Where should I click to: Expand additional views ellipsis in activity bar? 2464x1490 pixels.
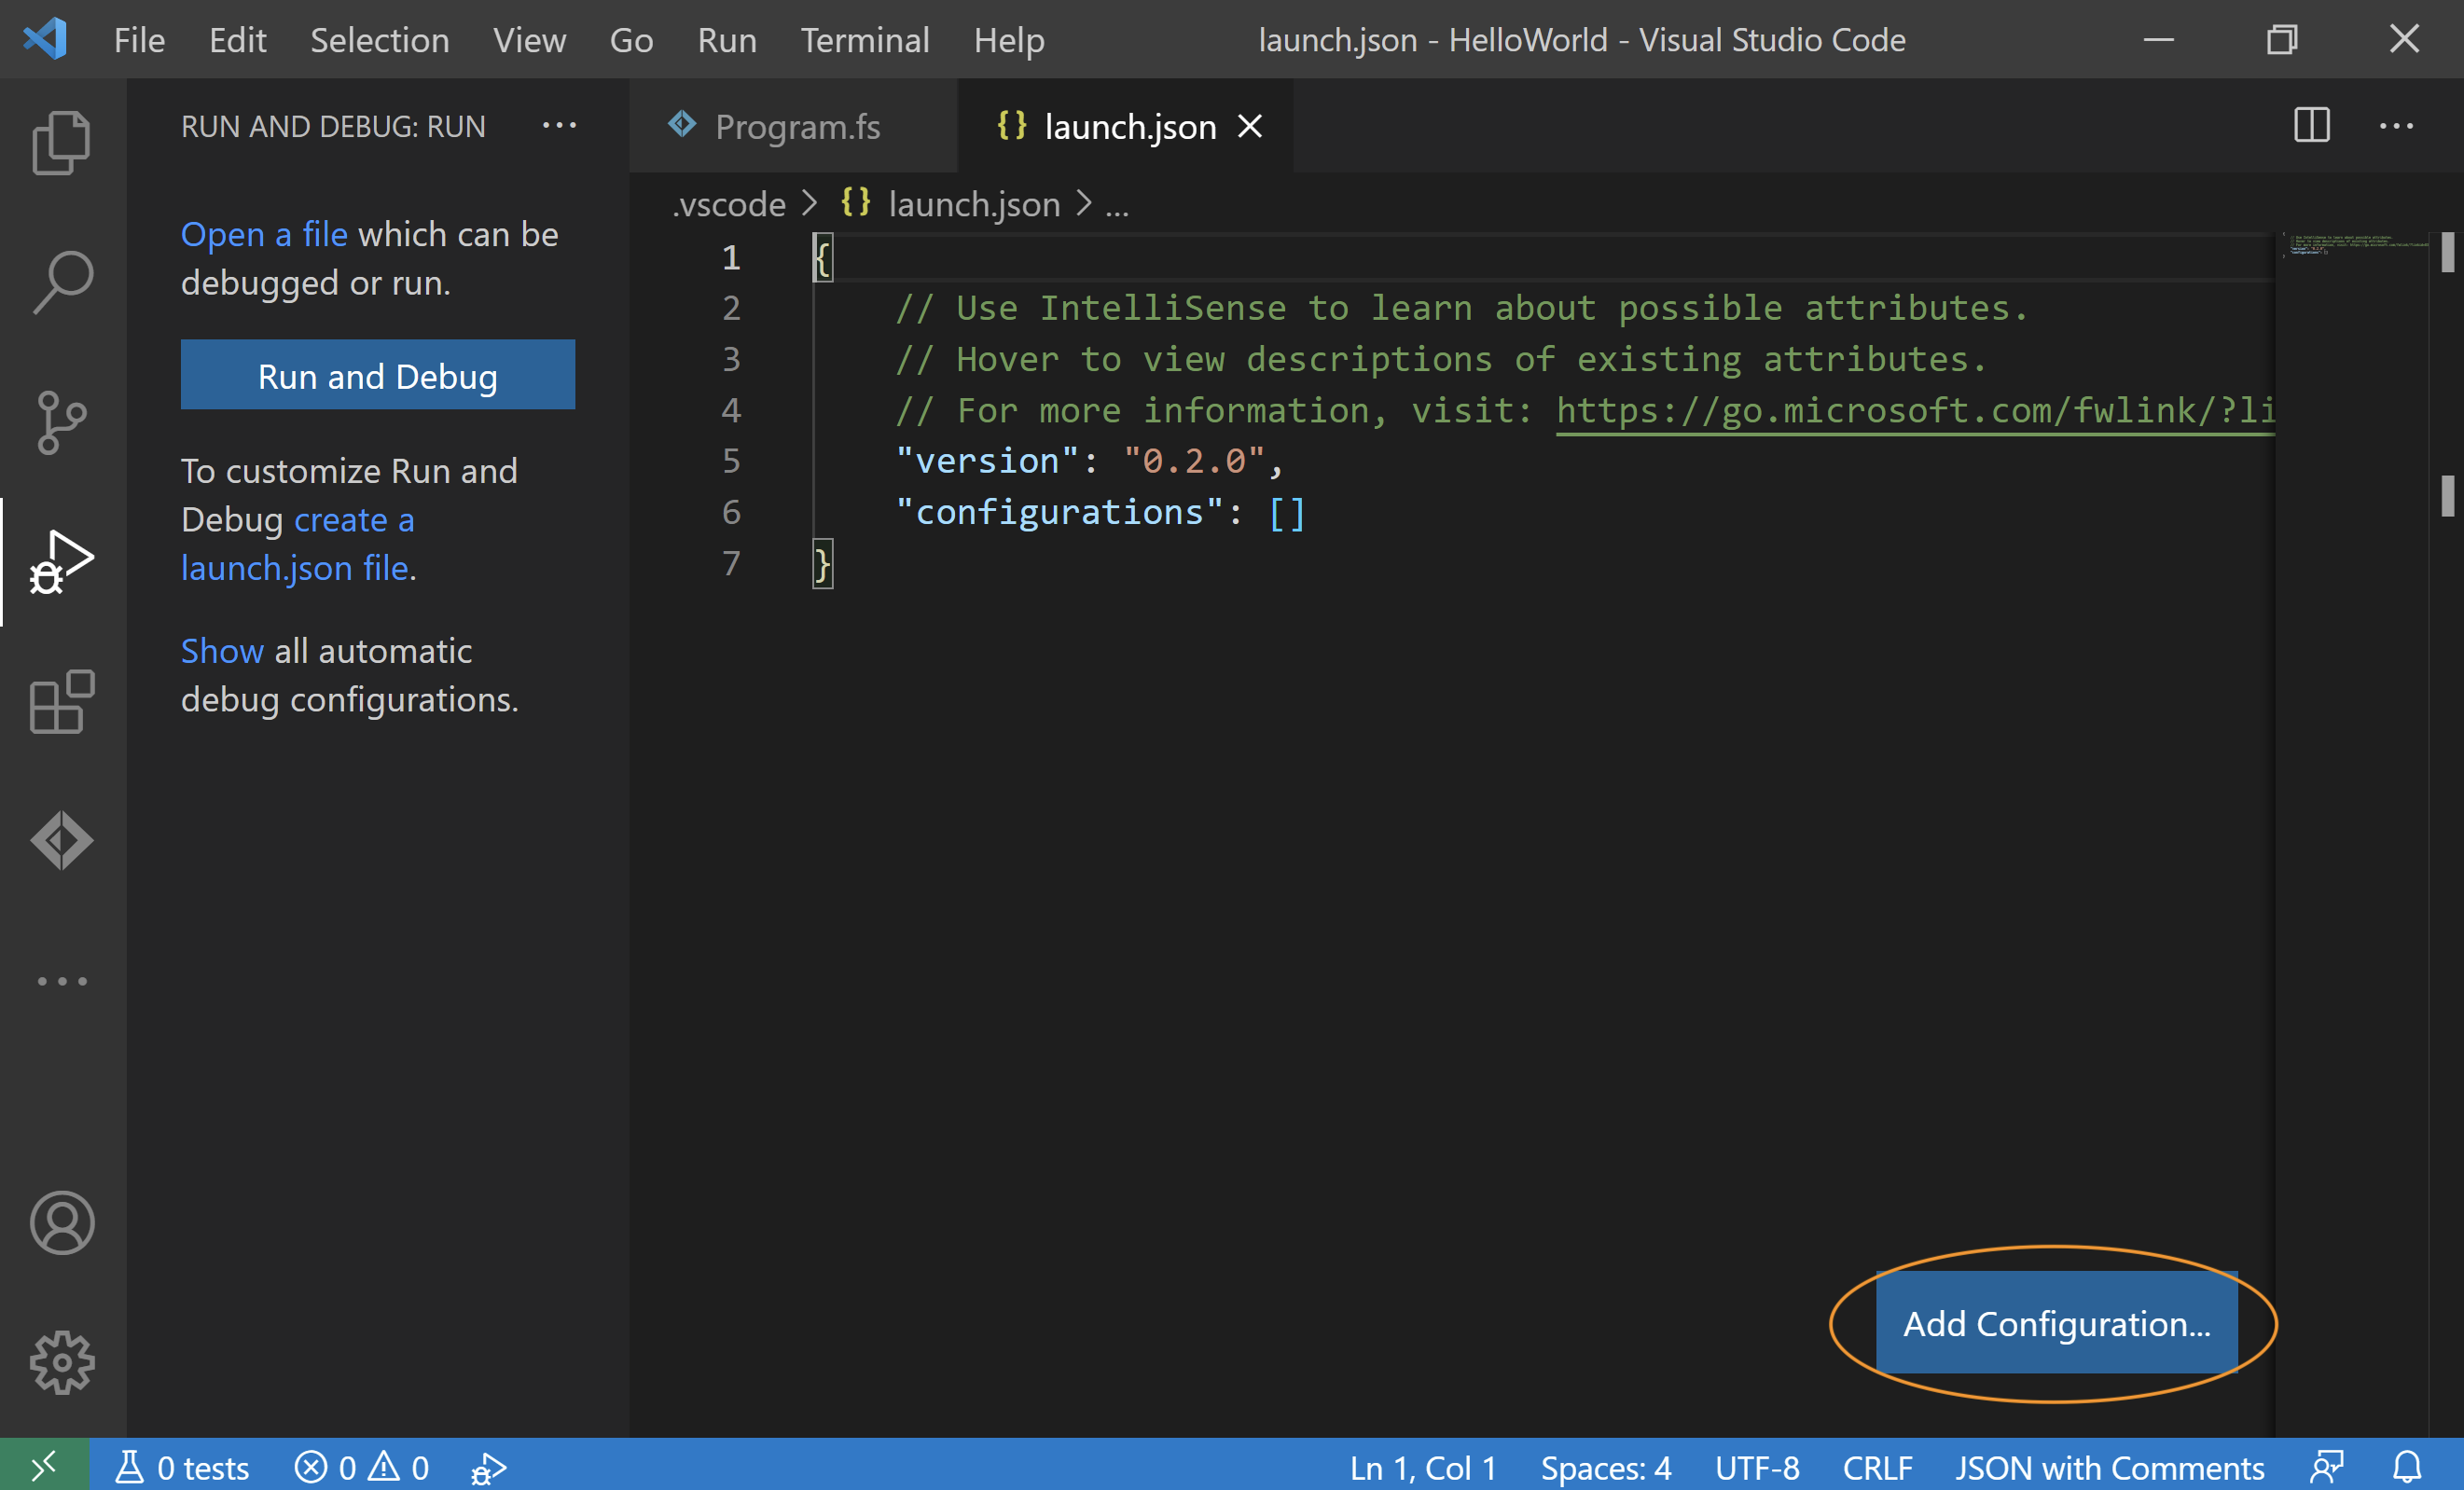tap(62, 981)
